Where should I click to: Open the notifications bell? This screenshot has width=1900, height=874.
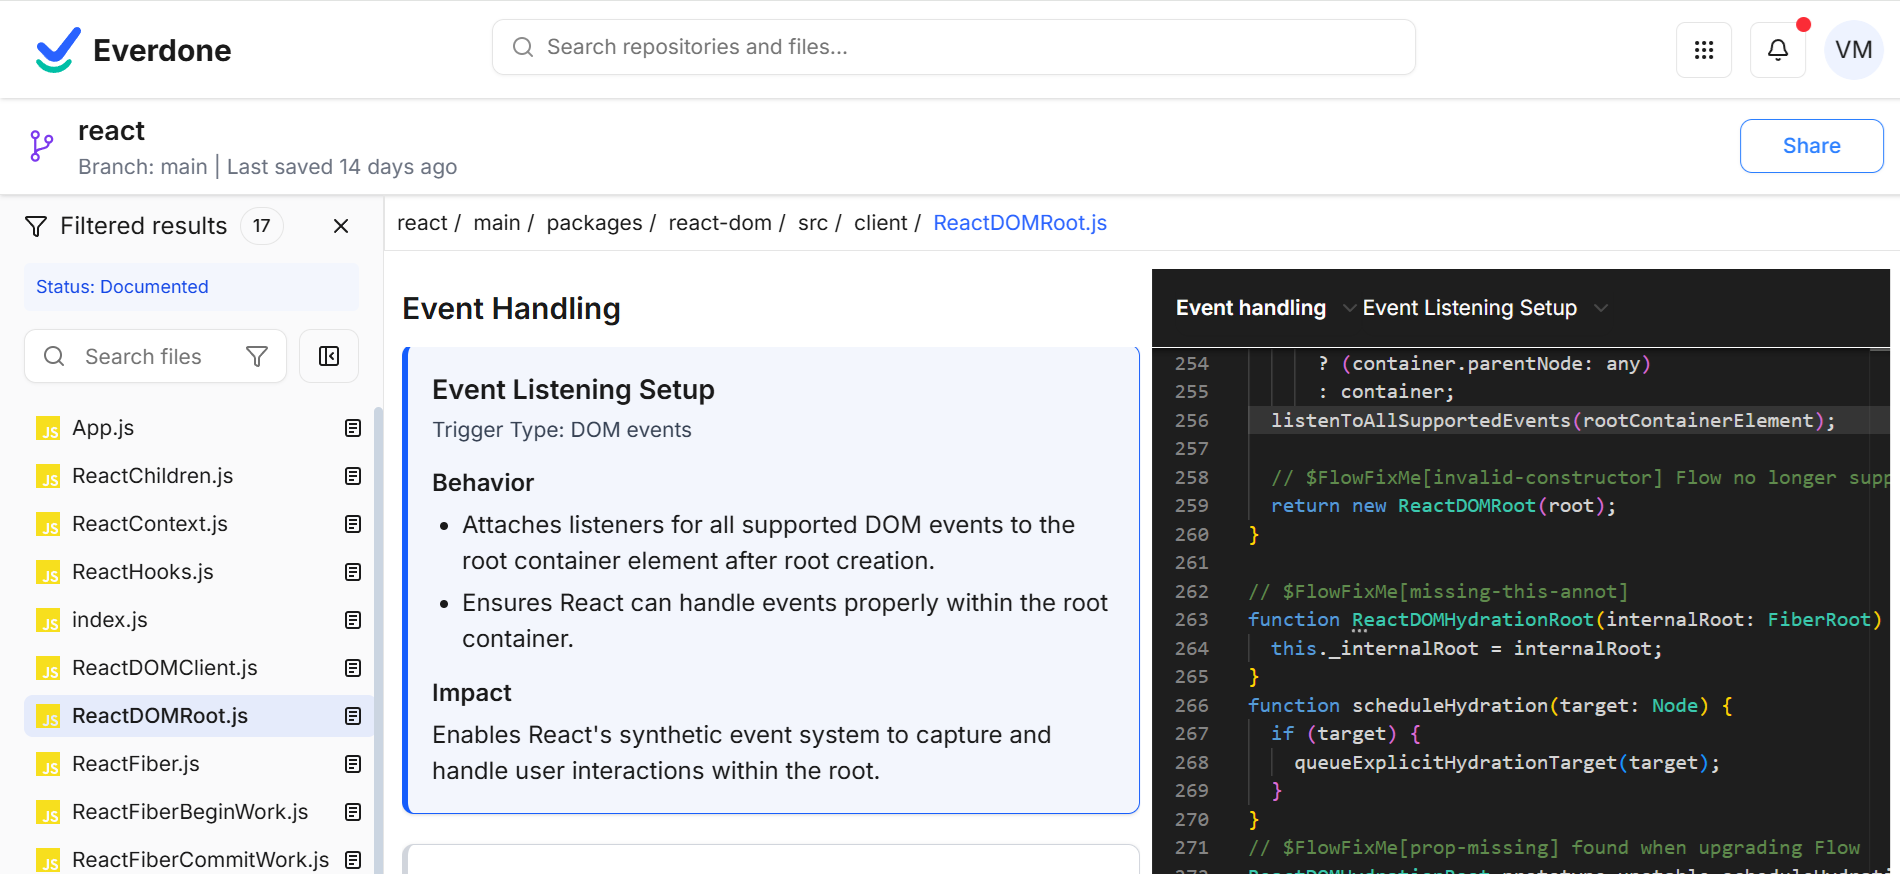pos(1777,50)
